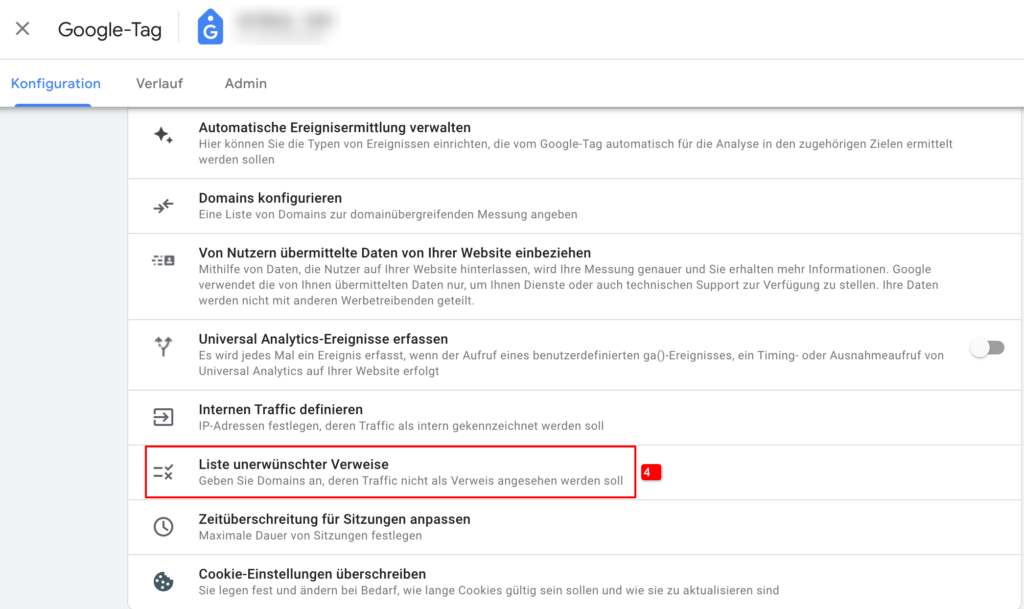Click the sparkle icon for automatic event detection
This screenshot has height=609, width=1024.
(163, 135)
